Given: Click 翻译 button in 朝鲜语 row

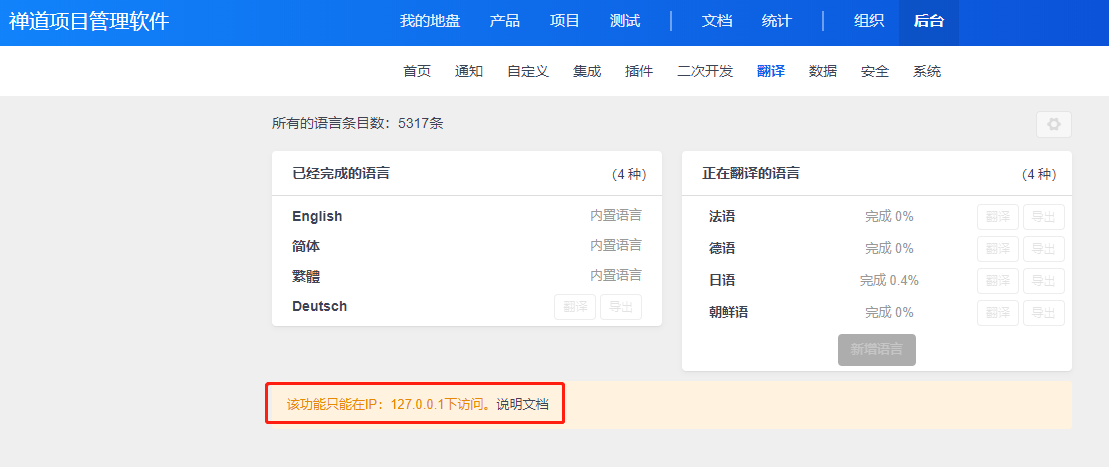Looking at the screenshot, I should coord(998,313).
